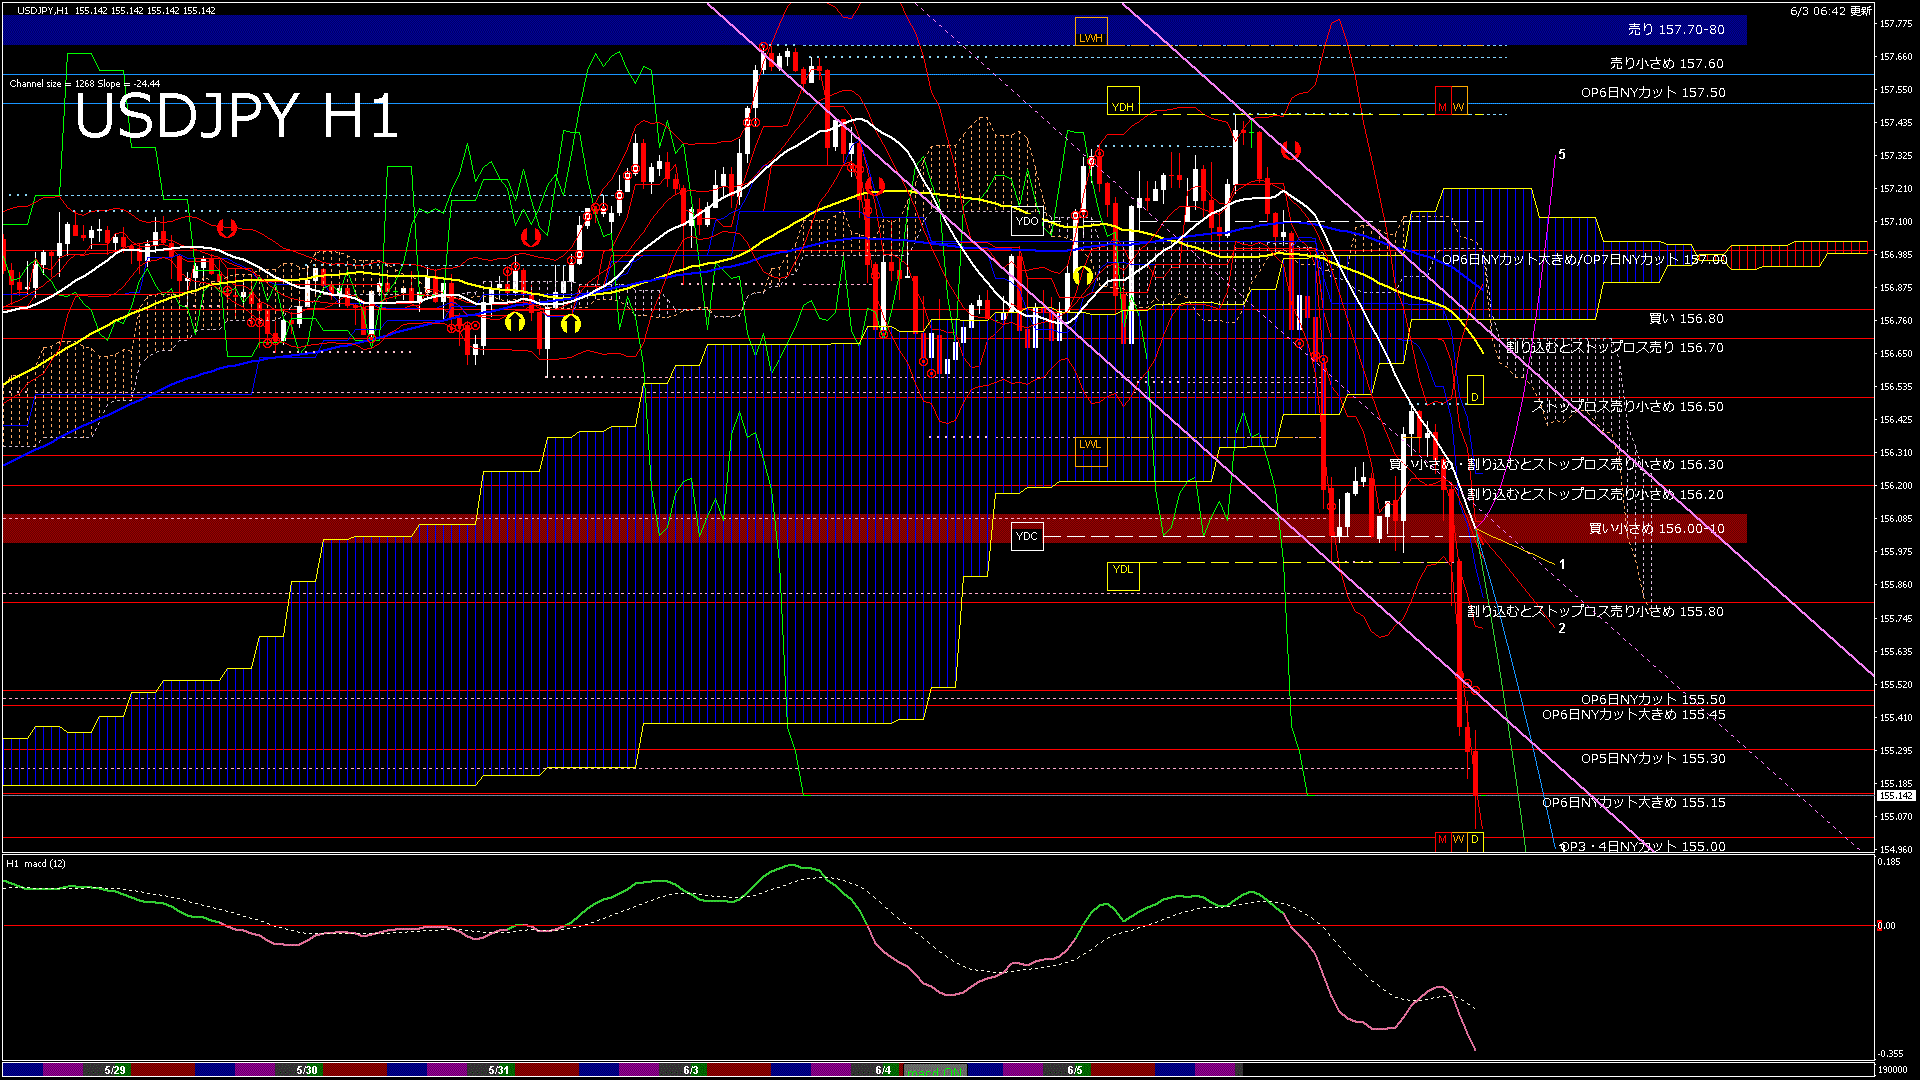Select the YDC marker on red zone
This screenshot has width=1920, height=1080.
[1027, 536]
